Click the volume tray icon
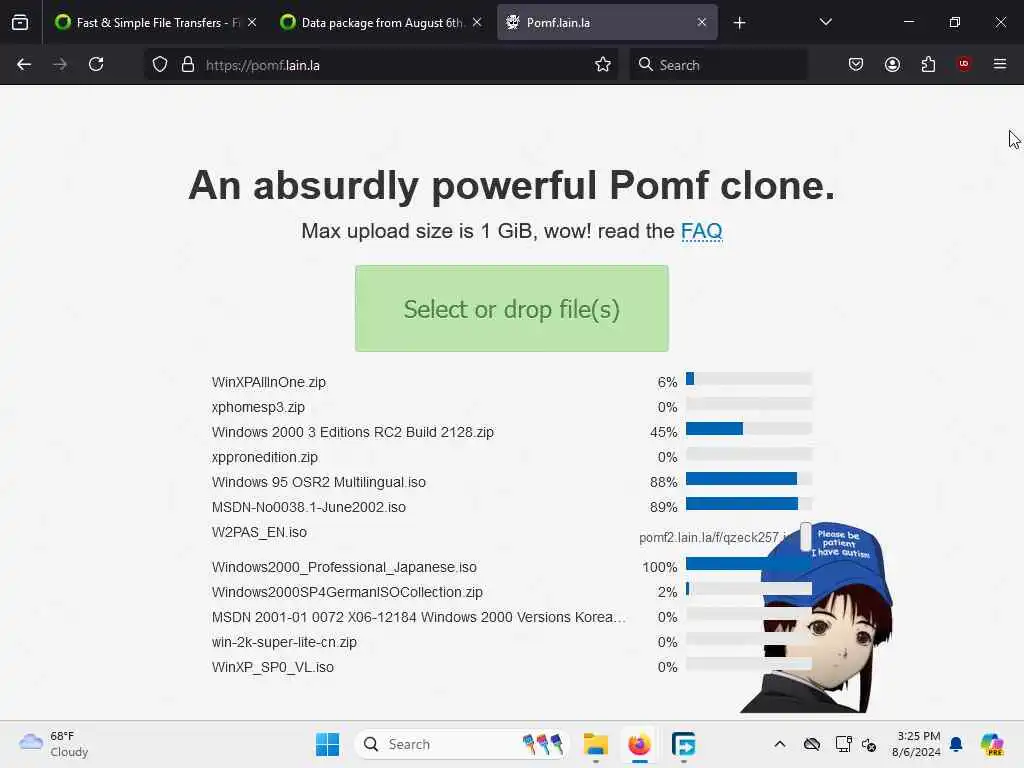This screenshot has width=1024, height=768. coord(869,744)
